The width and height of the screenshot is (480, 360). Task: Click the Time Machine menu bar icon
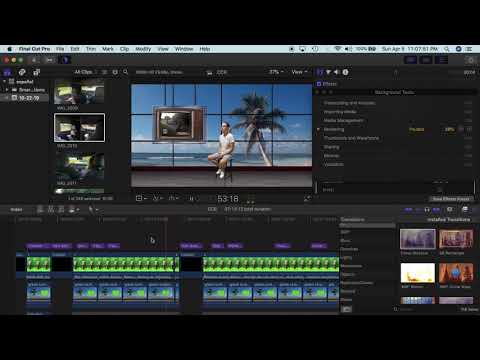(315, 49)
